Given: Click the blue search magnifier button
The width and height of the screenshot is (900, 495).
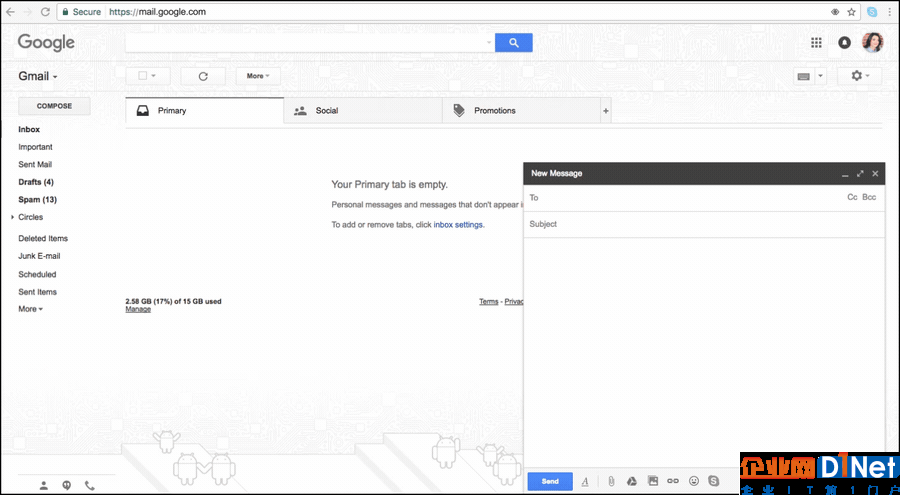Looking at the screenshot, I should coord(514,42).
